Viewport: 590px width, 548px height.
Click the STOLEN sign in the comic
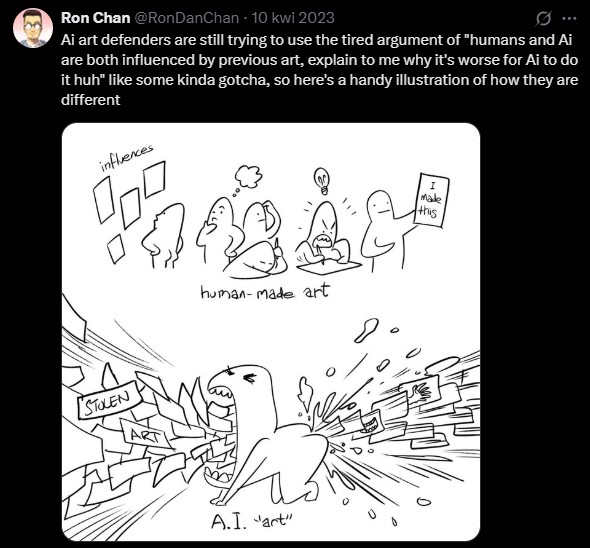coord(109,399)
